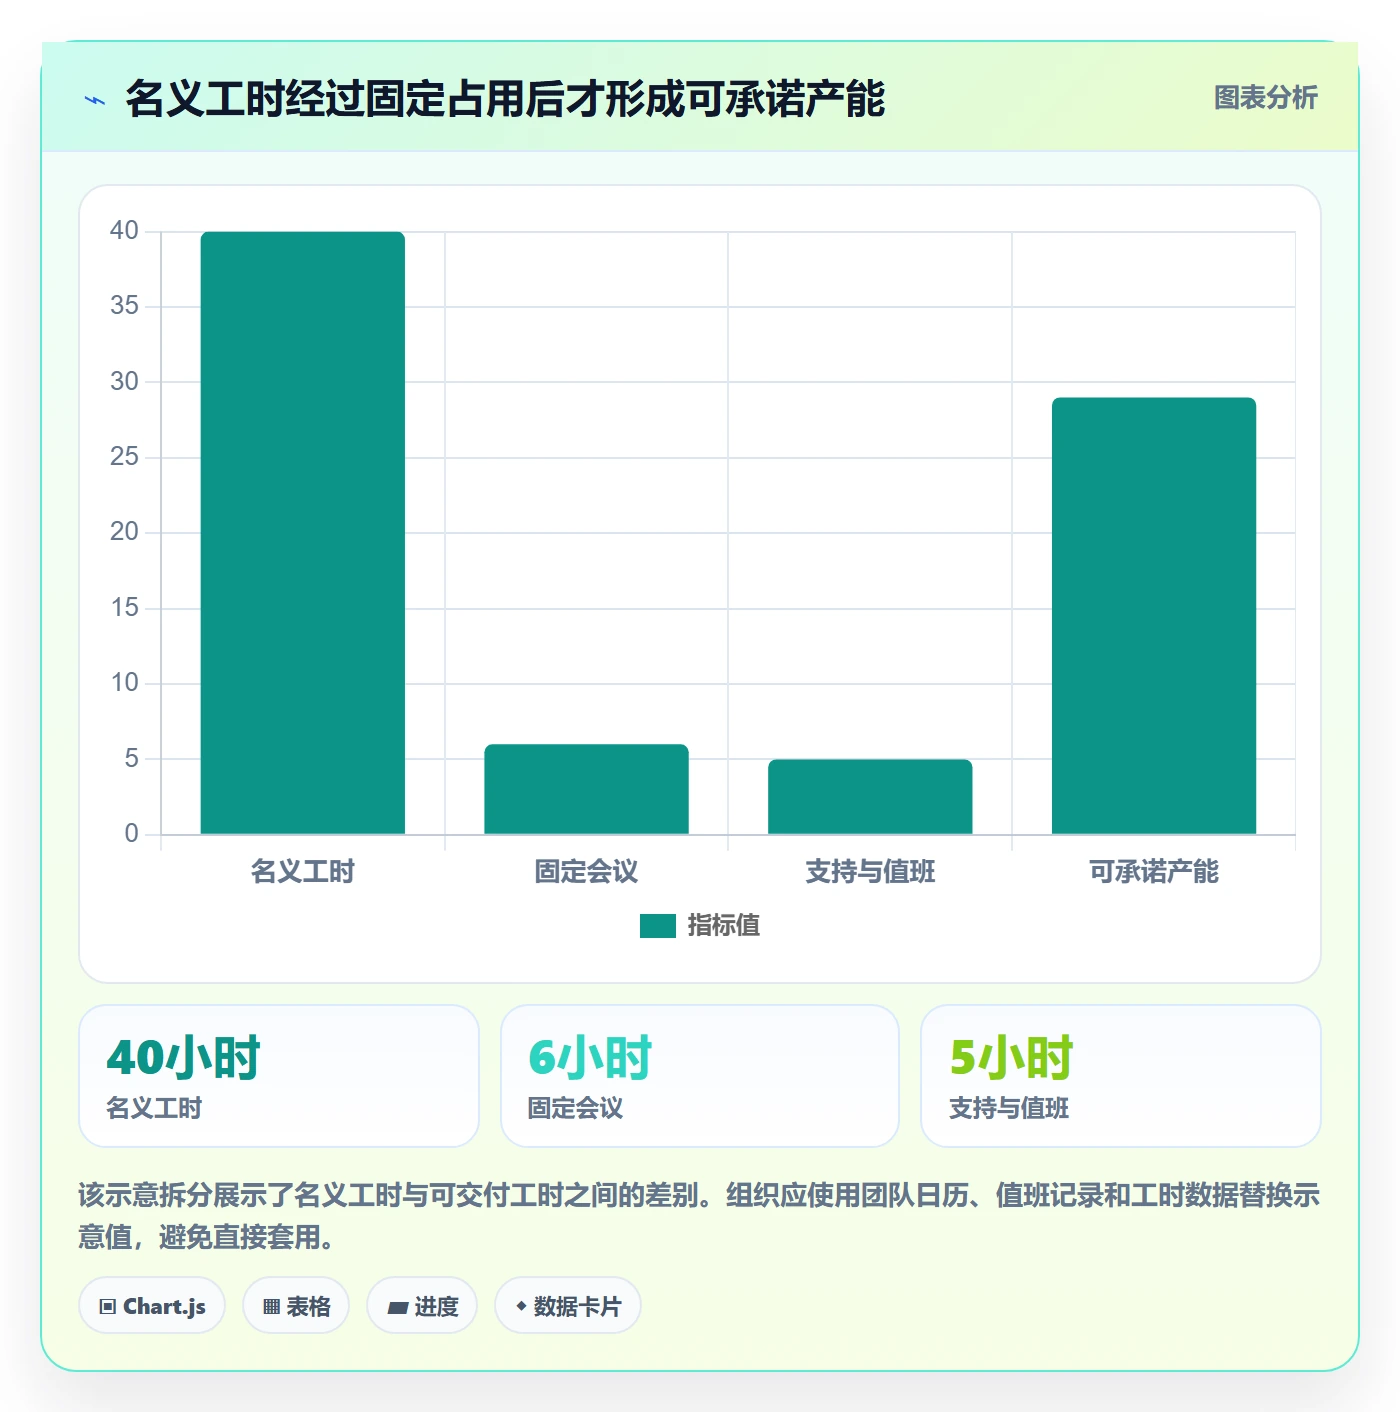Open the 5小时 支持与值班 stat card
Screen dimensions: 1400x1412
tap(1121, 1076)
